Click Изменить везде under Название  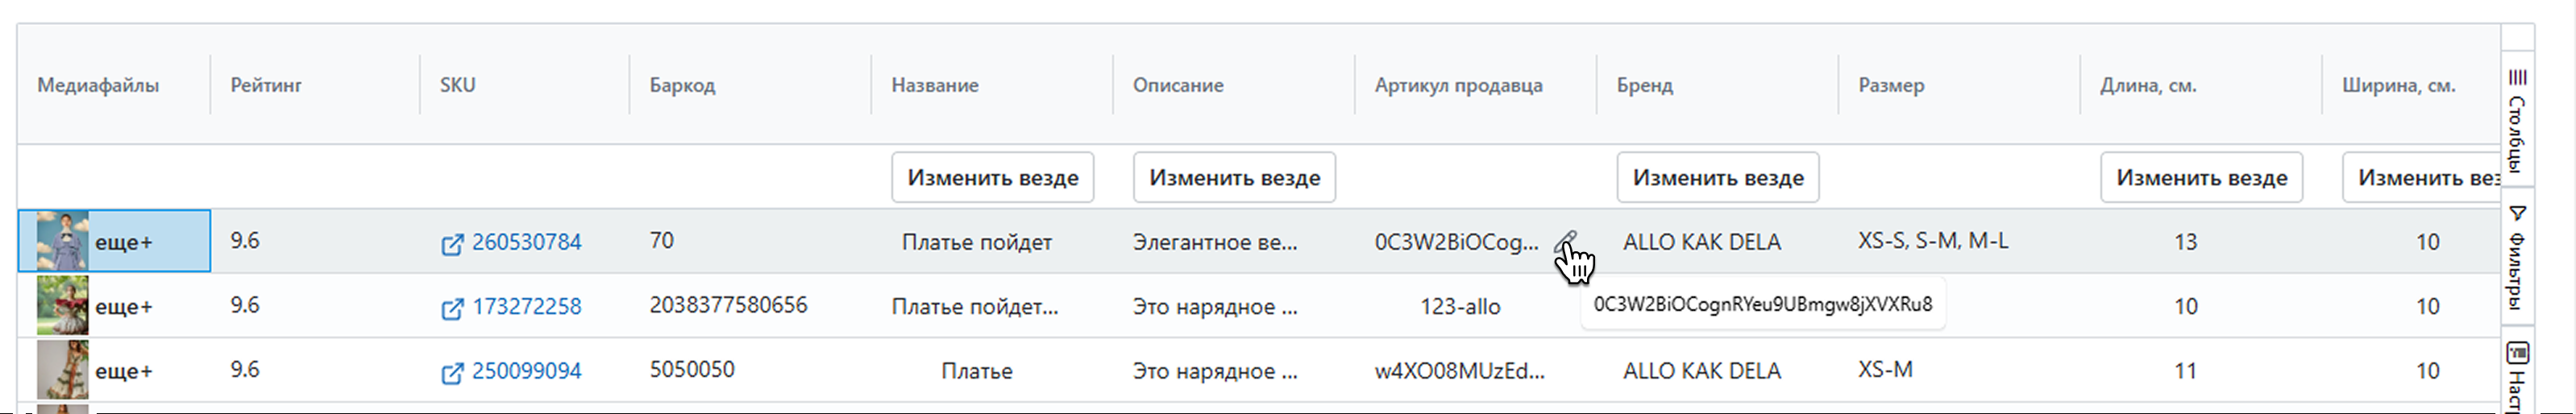click(992, 178)
